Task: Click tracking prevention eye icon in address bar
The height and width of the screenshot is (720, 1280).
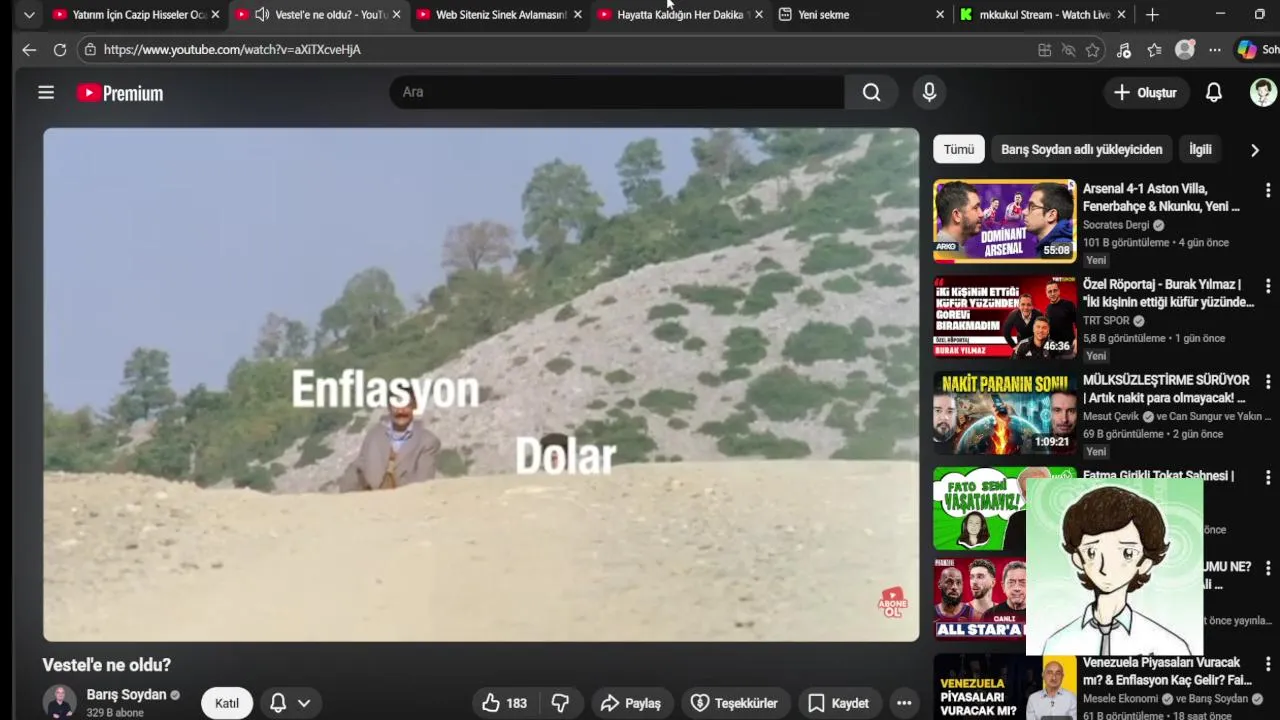Action: coord(1069,50)
